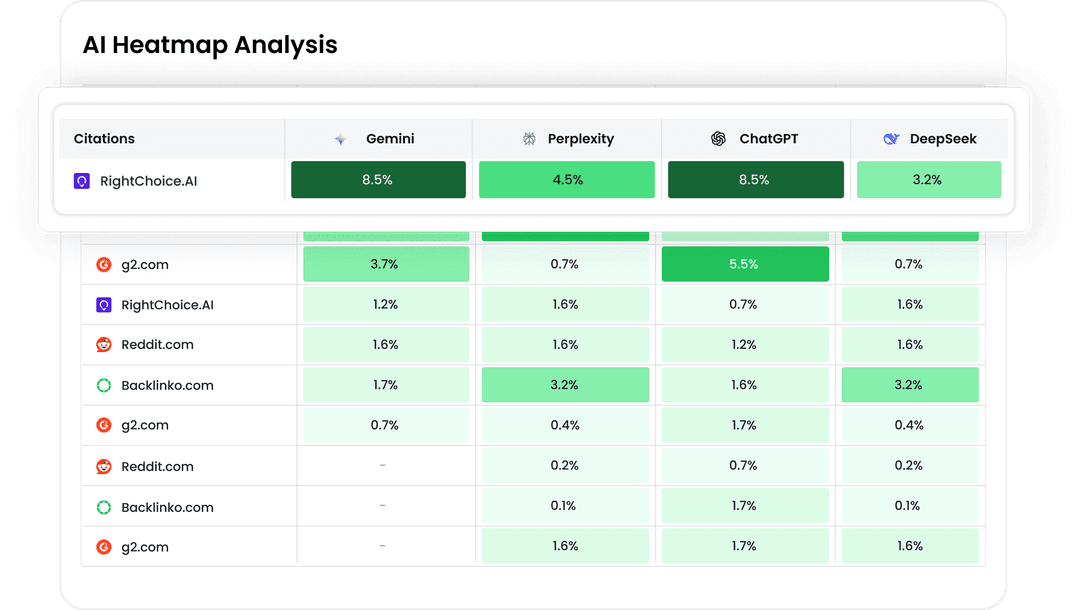Click the green Backlinko.com icon
The image size is (1080, 610).
[x=104, y=384]
